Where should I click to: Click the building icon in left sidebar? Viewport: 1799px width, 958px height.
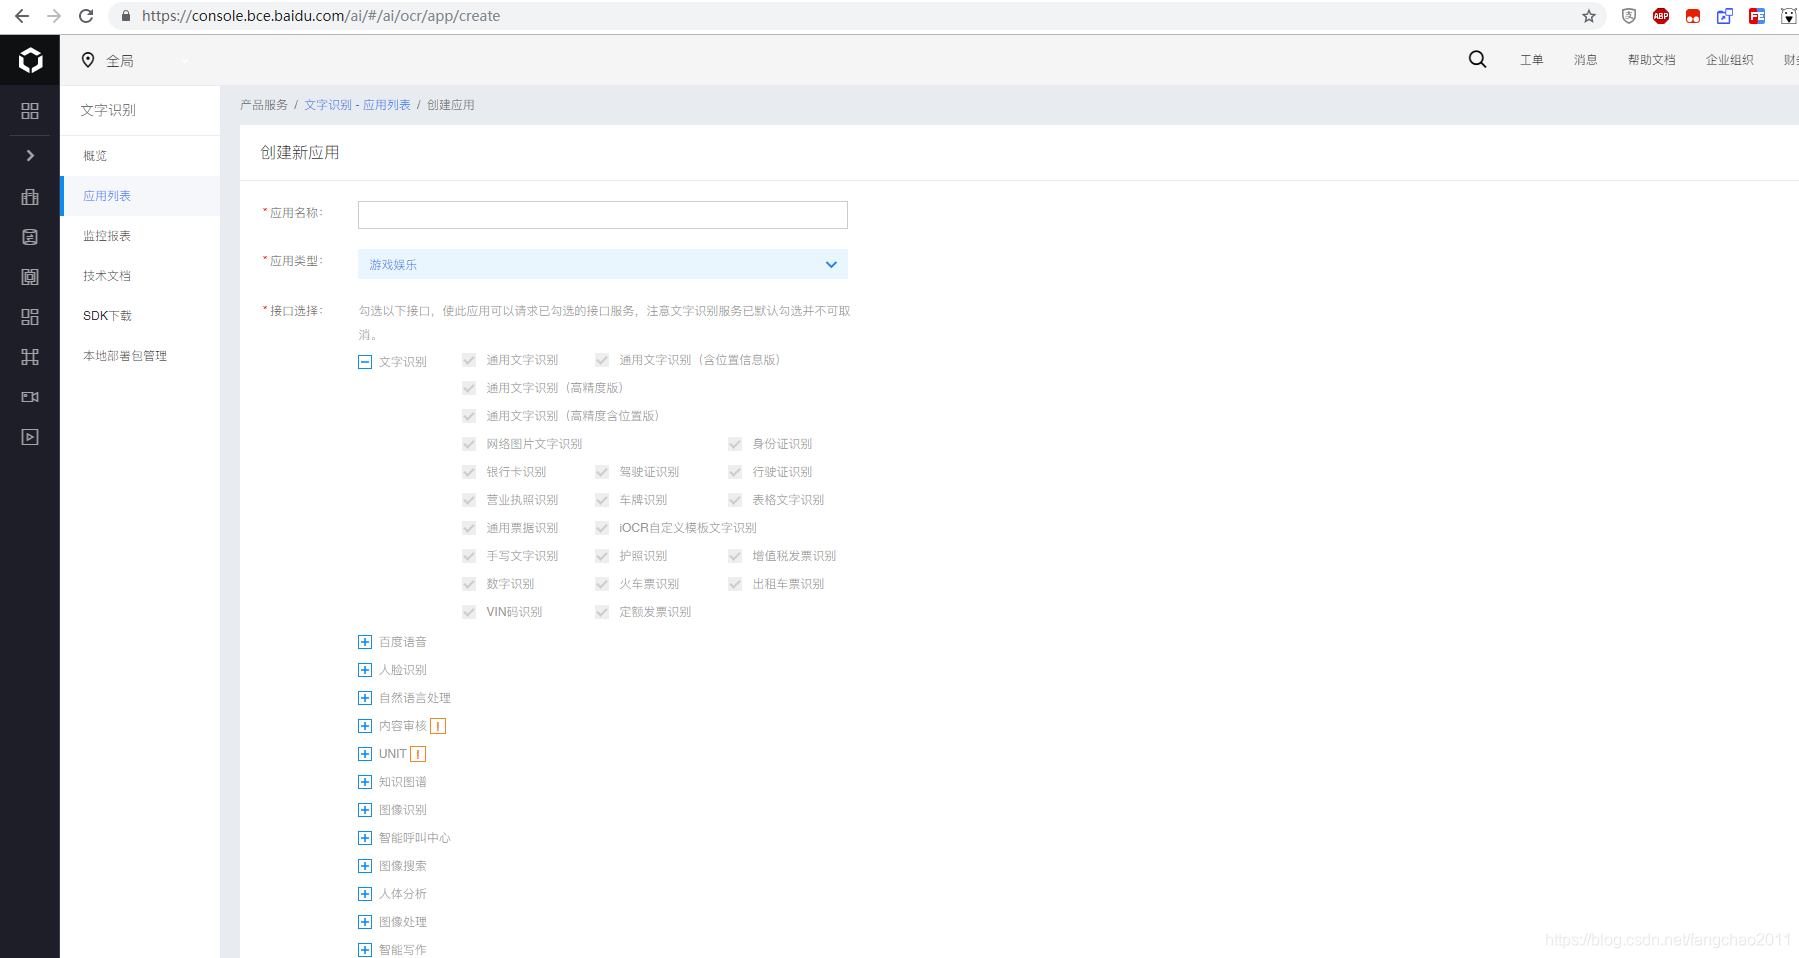click(x=30, y=197)
